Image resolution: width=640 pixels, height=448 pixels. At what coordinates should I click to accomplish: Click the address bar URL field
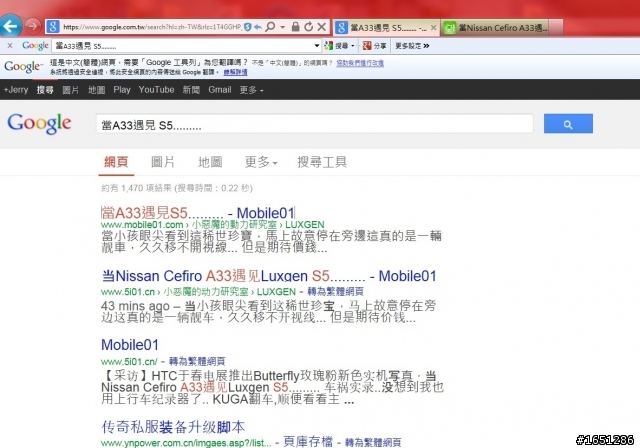tap(152, 27)
